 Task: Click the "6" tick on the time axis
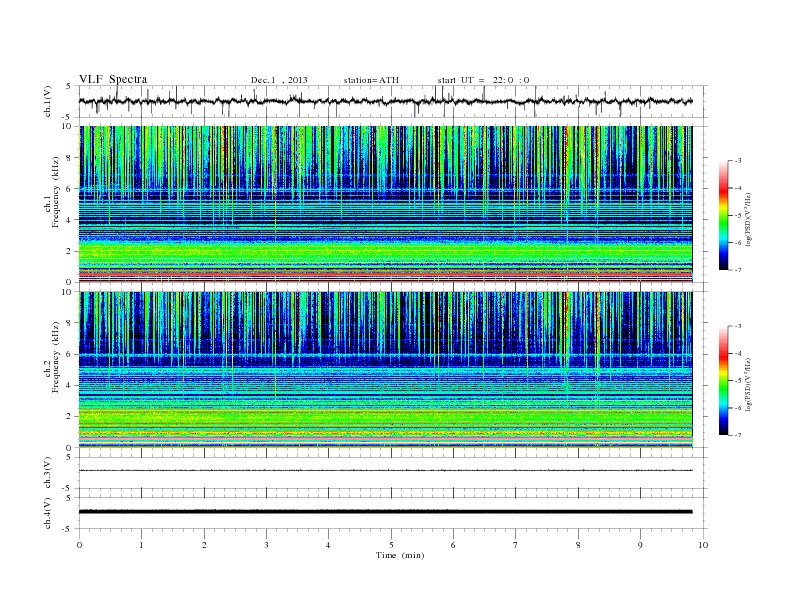pyautogui.click(x=453, y=545)
